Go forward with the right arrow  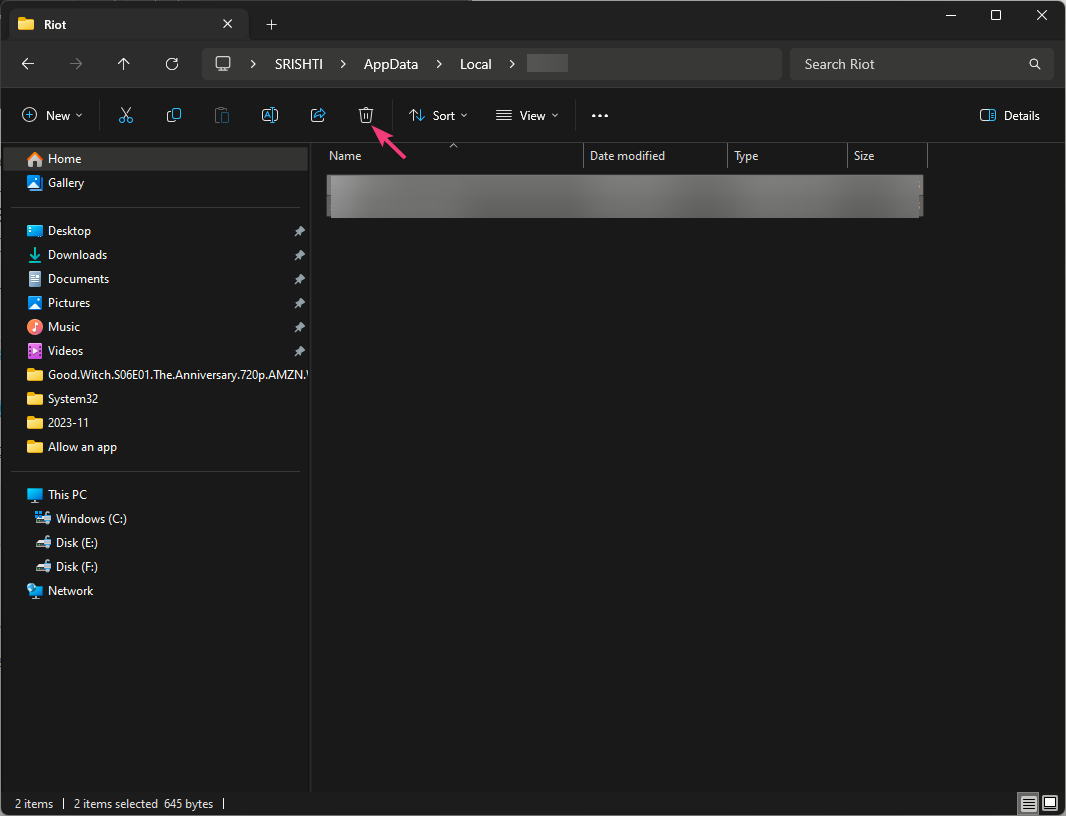[76, 64]
